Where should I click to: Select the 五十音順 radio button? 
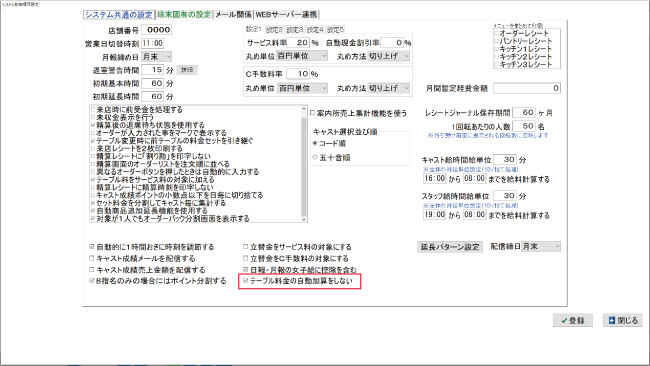[315, 158]
